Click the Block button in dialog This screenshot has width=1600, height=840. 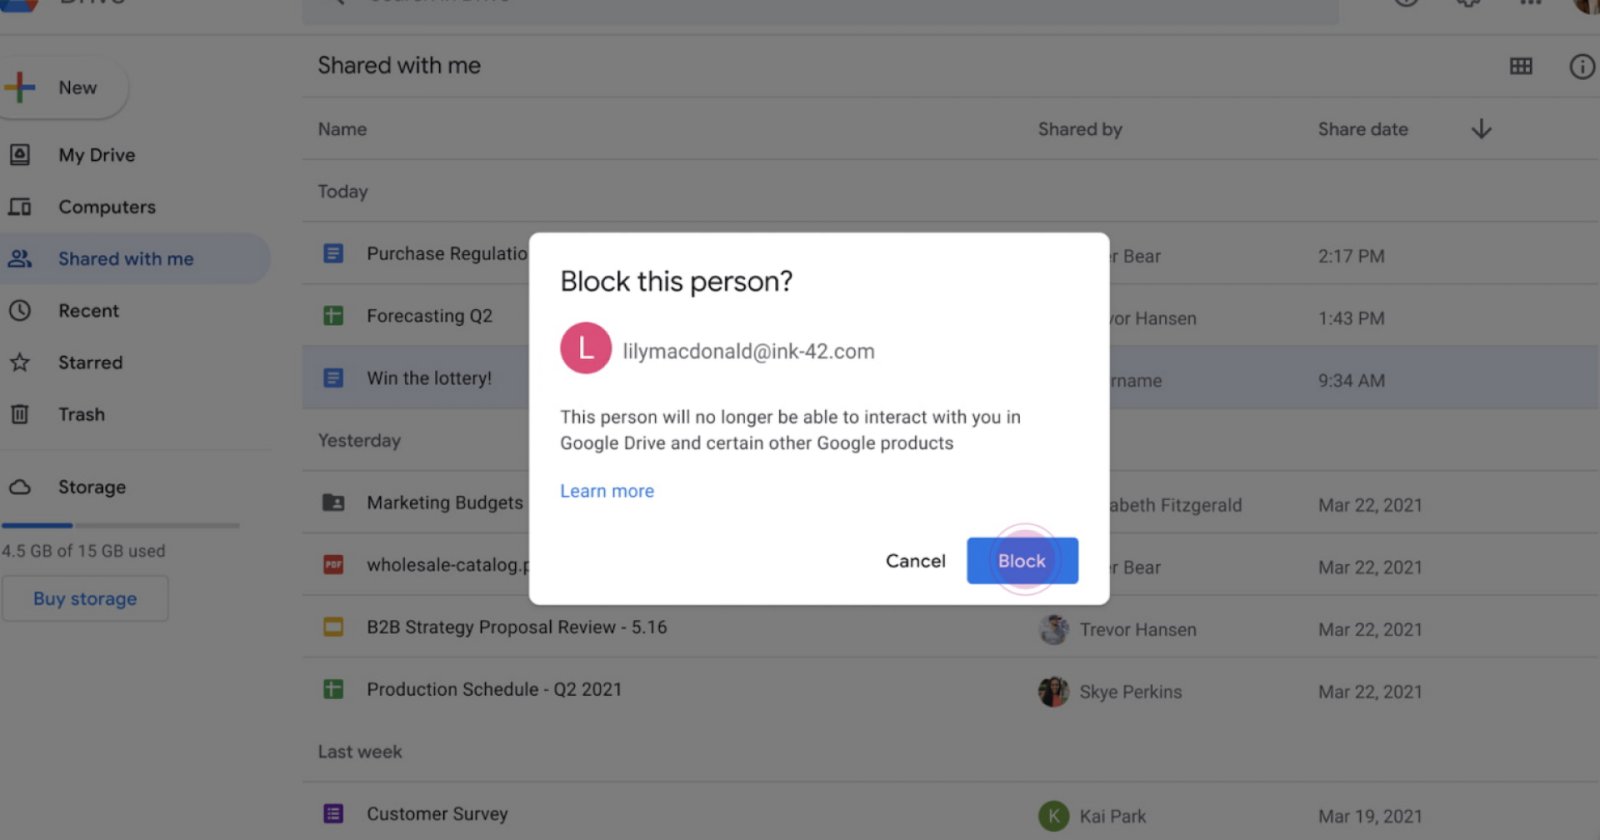[x=1021, y=561]
